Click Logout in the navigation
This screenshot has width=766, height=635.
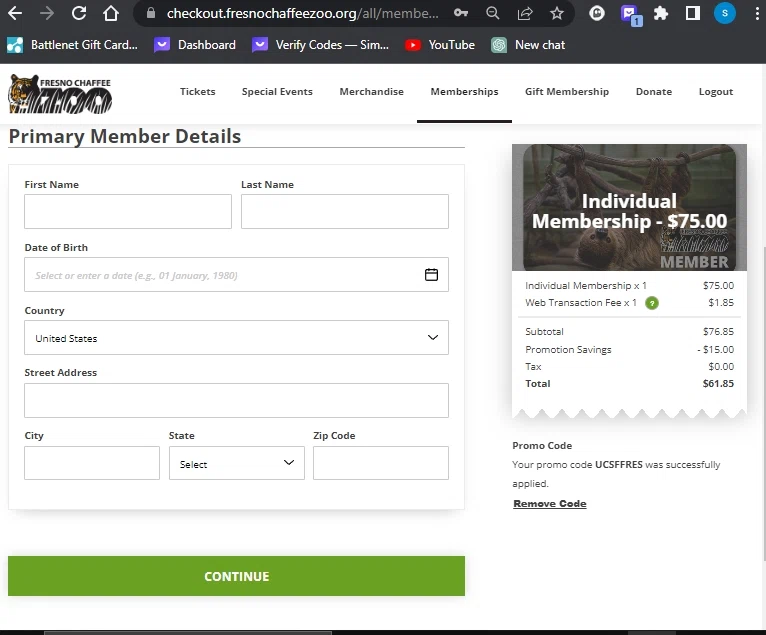point(716,92)
